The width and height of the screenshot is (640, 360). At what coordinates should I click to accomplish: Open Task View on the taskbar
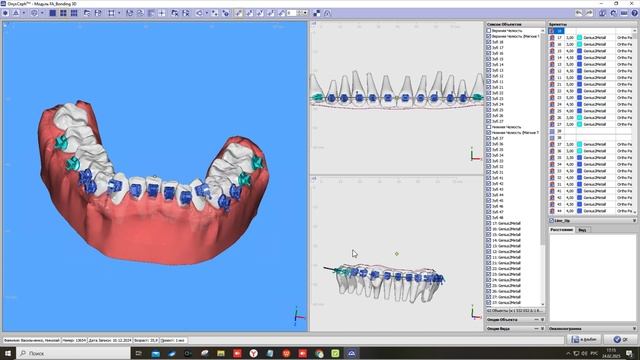[x=139, y=353]
